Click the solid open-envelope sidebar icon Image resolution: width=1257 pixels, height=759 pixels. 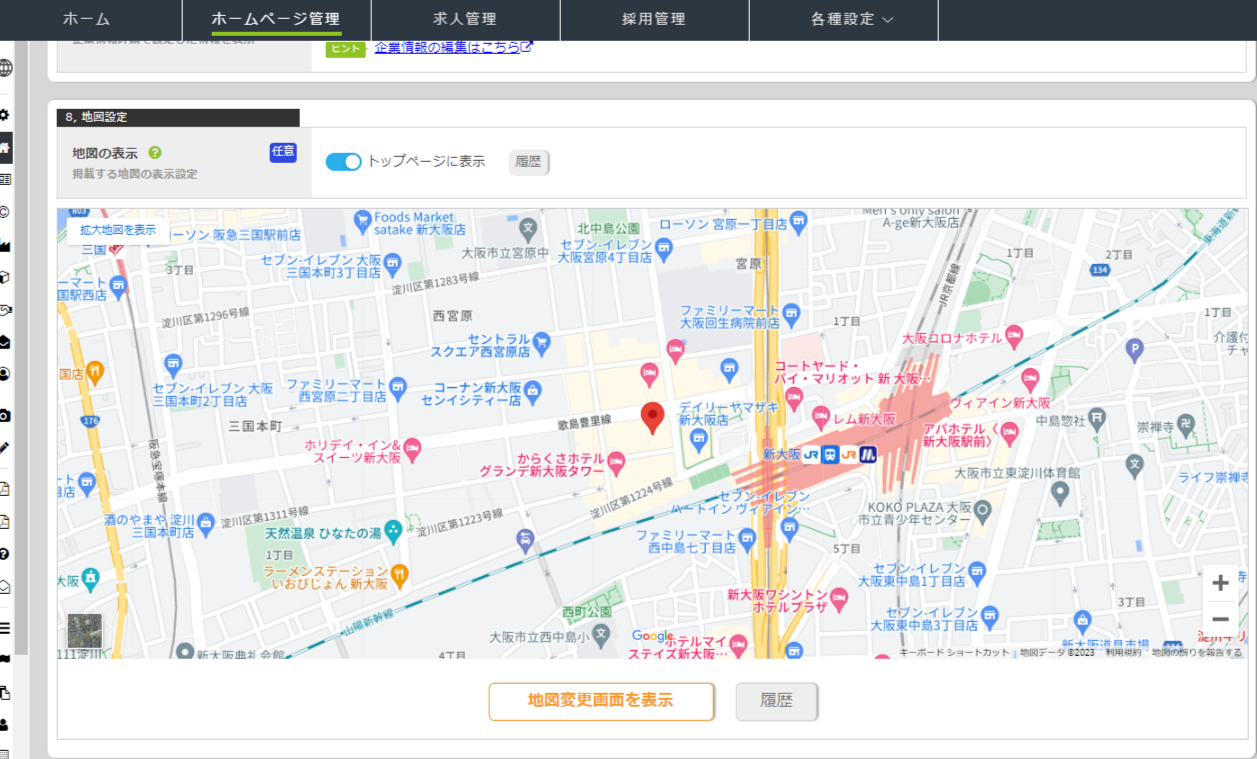[5, 342]
